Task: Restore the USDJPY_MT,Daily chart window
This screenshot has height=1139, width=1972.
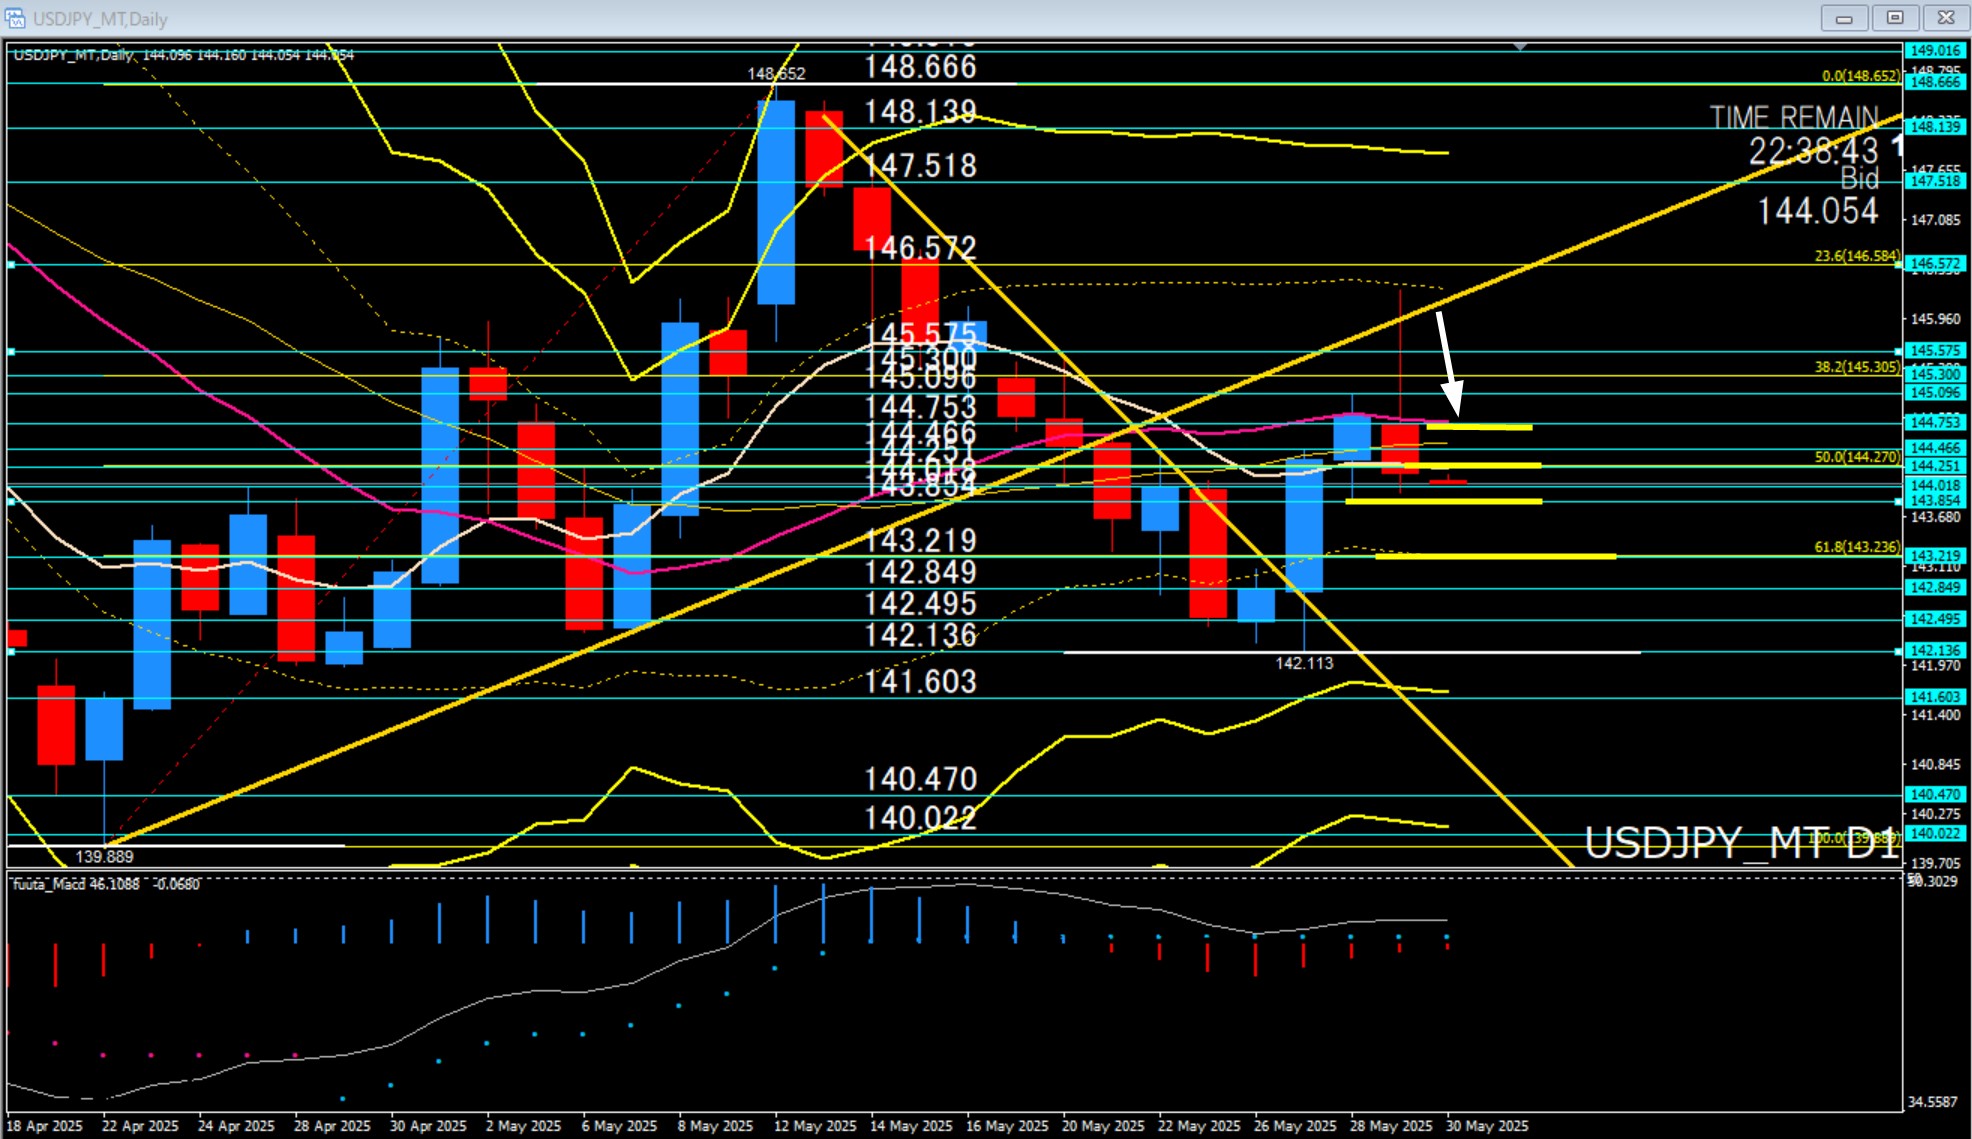Action: coord(1895,17)
